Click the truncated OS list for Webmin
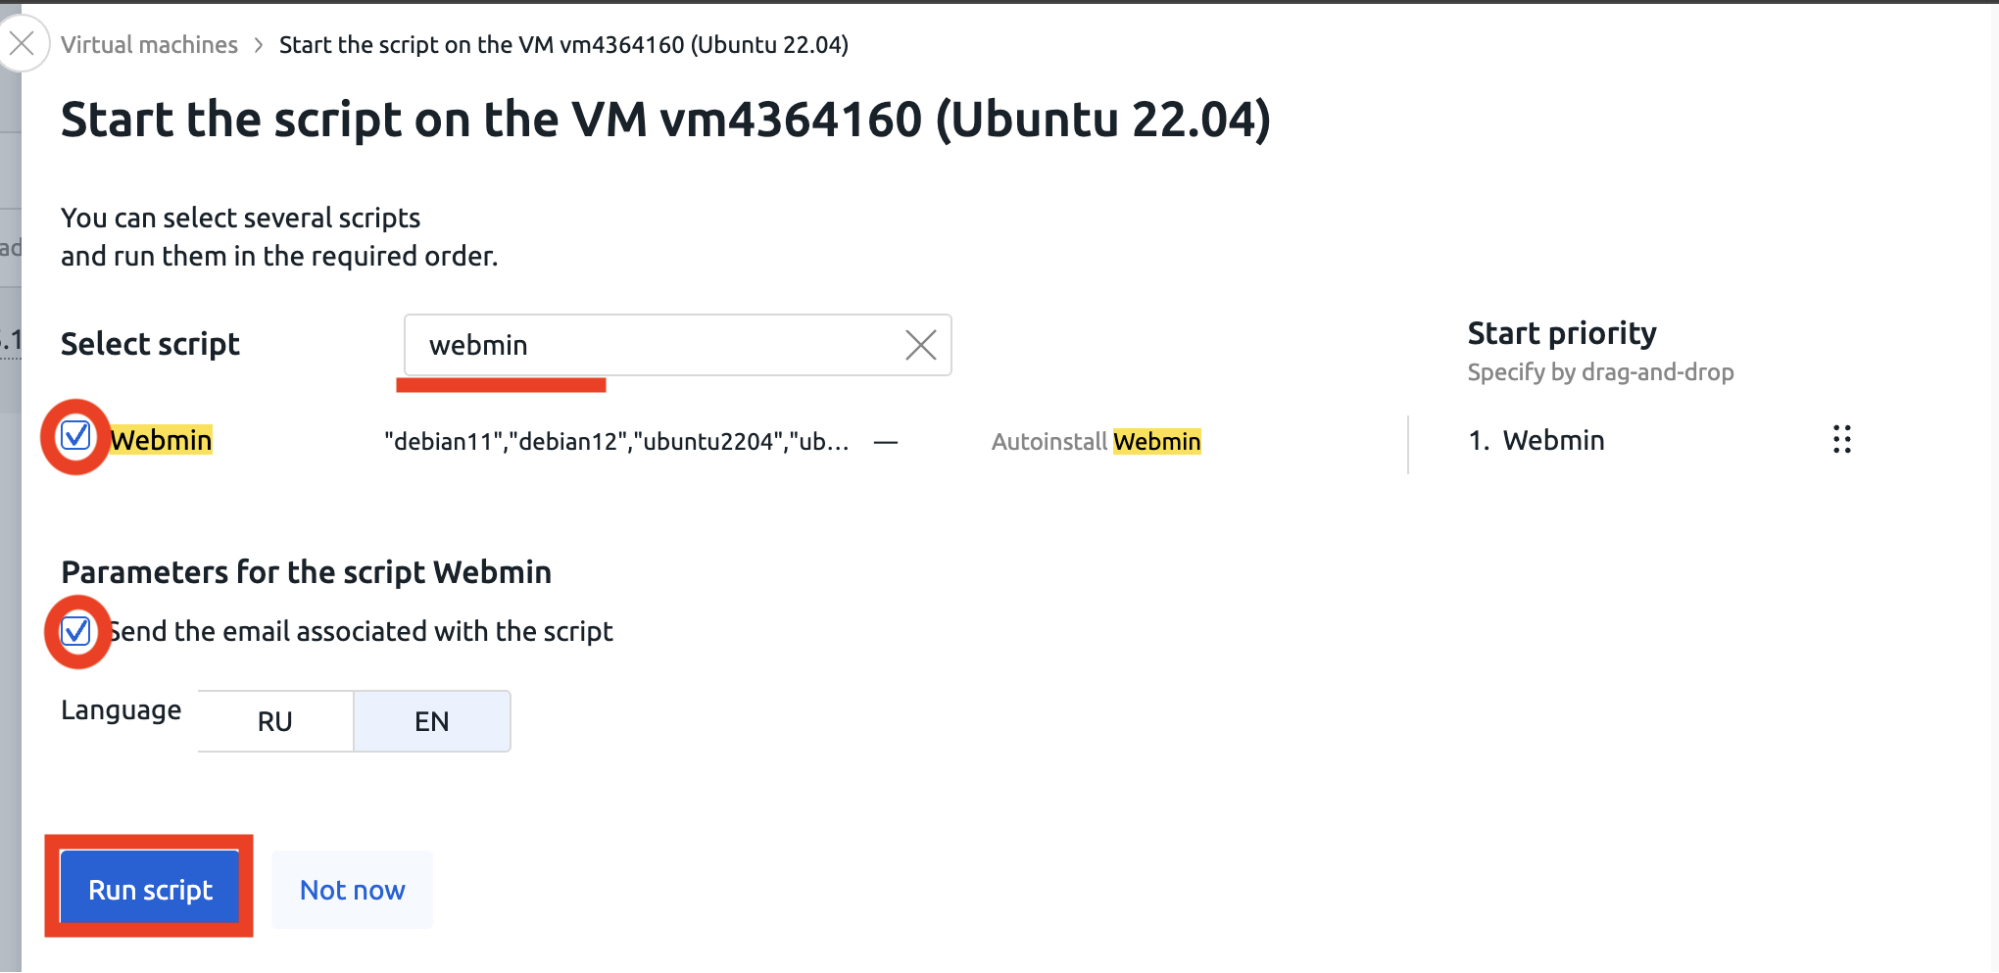The image size is (1999, 973). [x=617, y=441]
